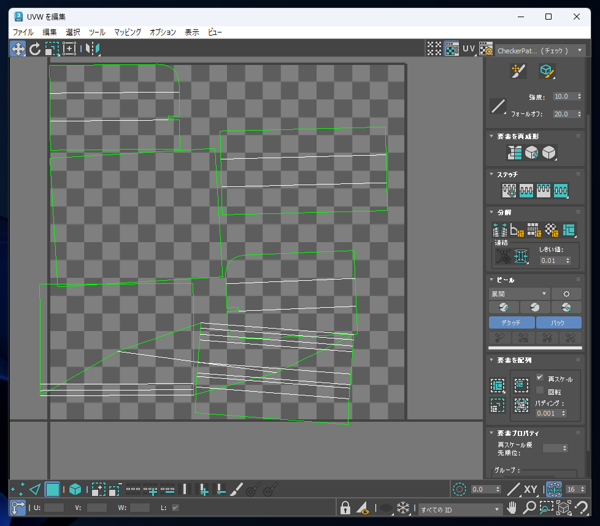
Task: Click Reset Peel icon
Action: [566, 307]
